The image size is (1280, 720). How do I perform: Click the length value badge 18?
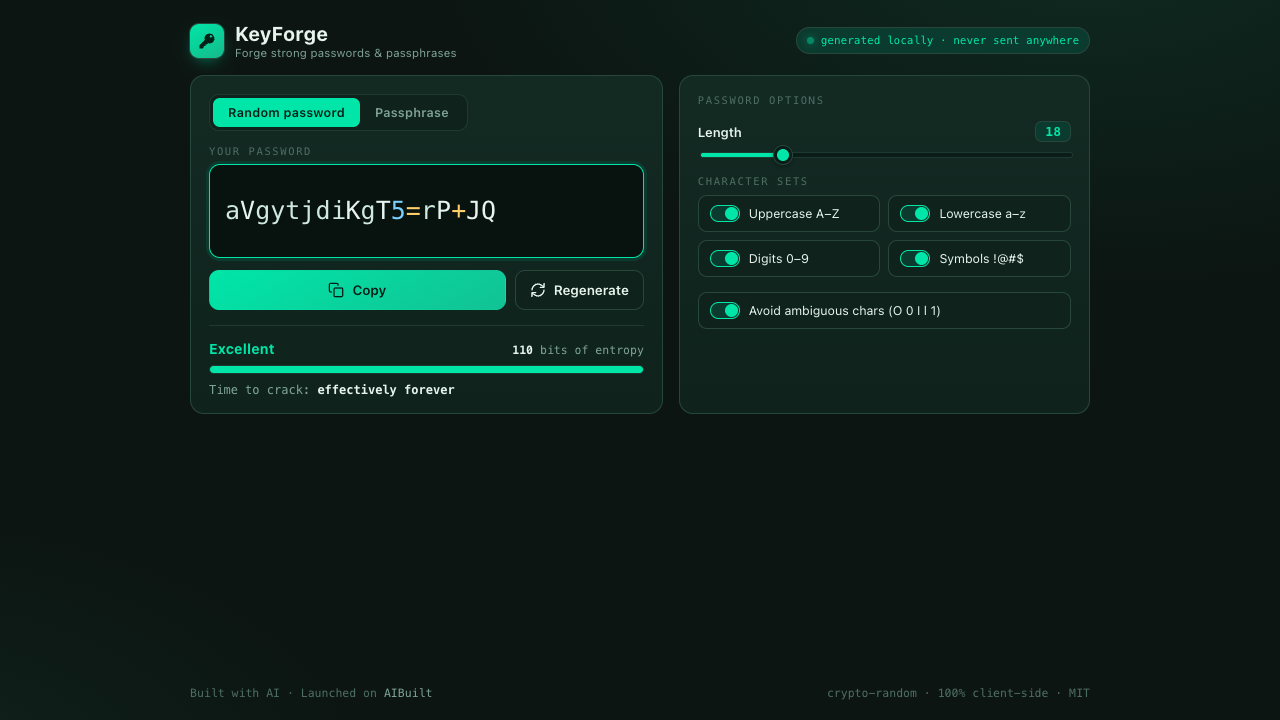1053,132
